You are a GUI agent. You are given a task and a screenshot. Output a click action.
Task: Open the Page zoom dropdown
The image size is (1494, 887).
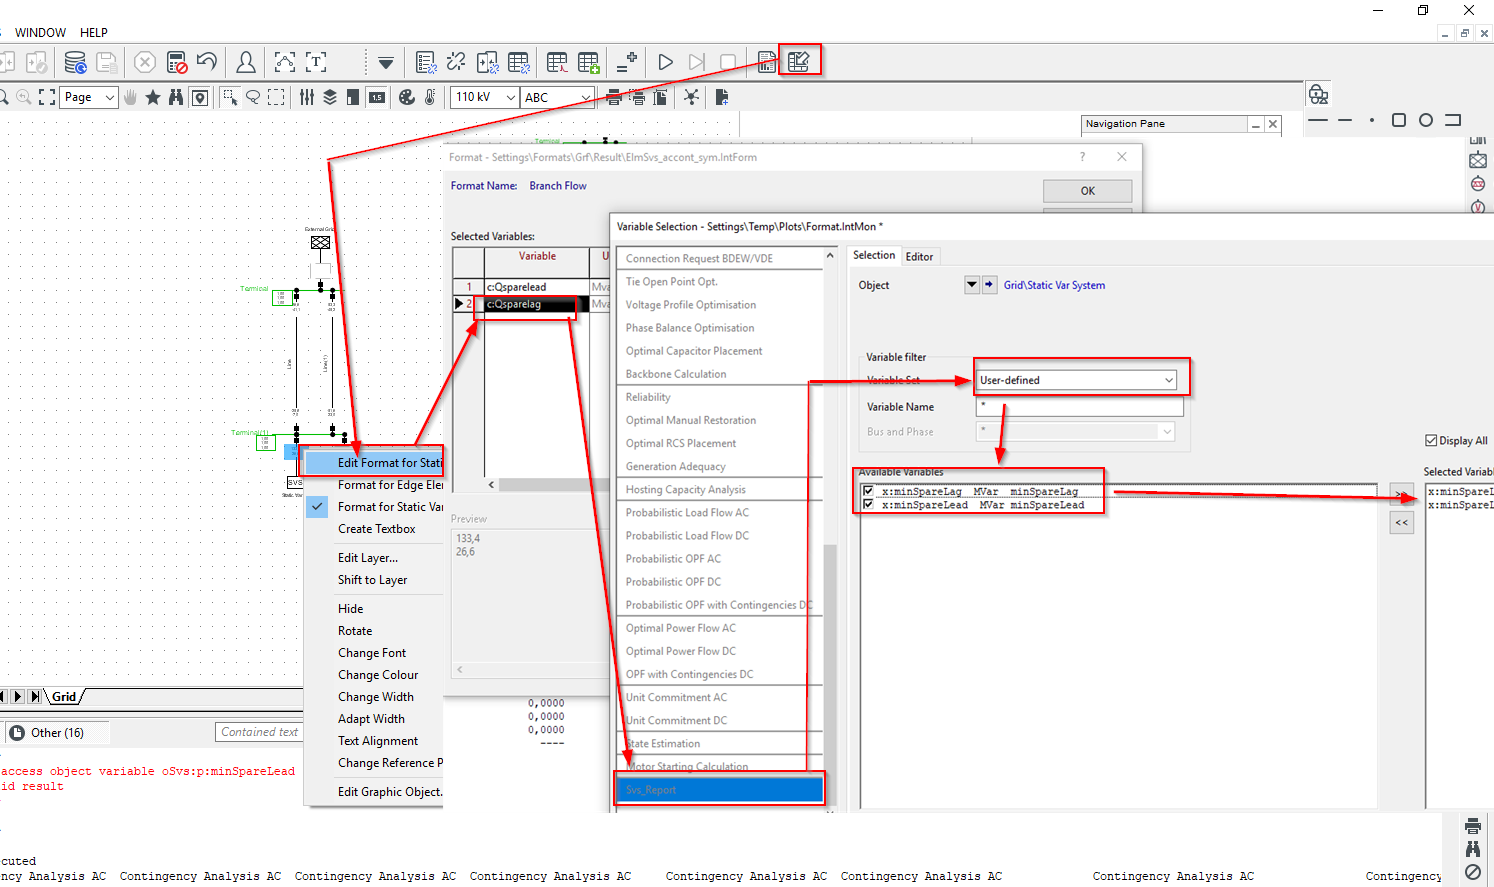pos(109,97)
